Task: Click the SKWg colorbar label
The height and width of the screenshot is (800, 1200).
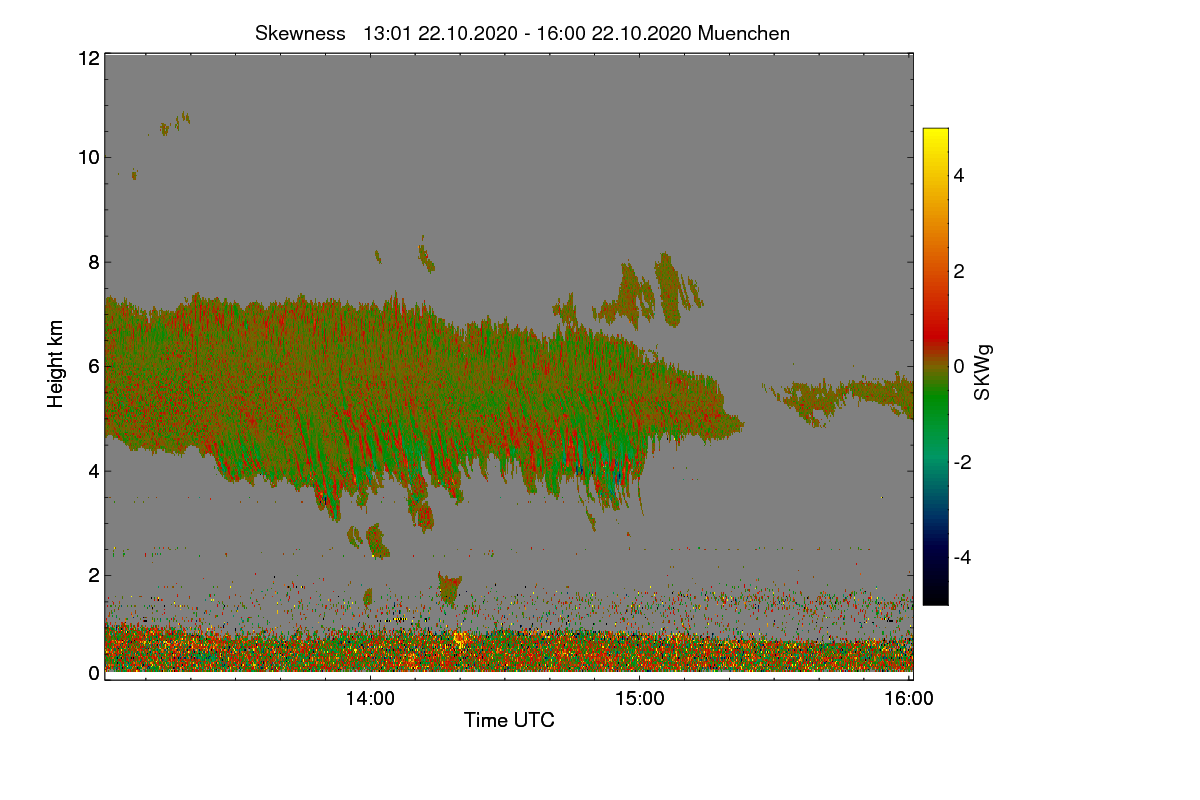Action: [983, 372]
